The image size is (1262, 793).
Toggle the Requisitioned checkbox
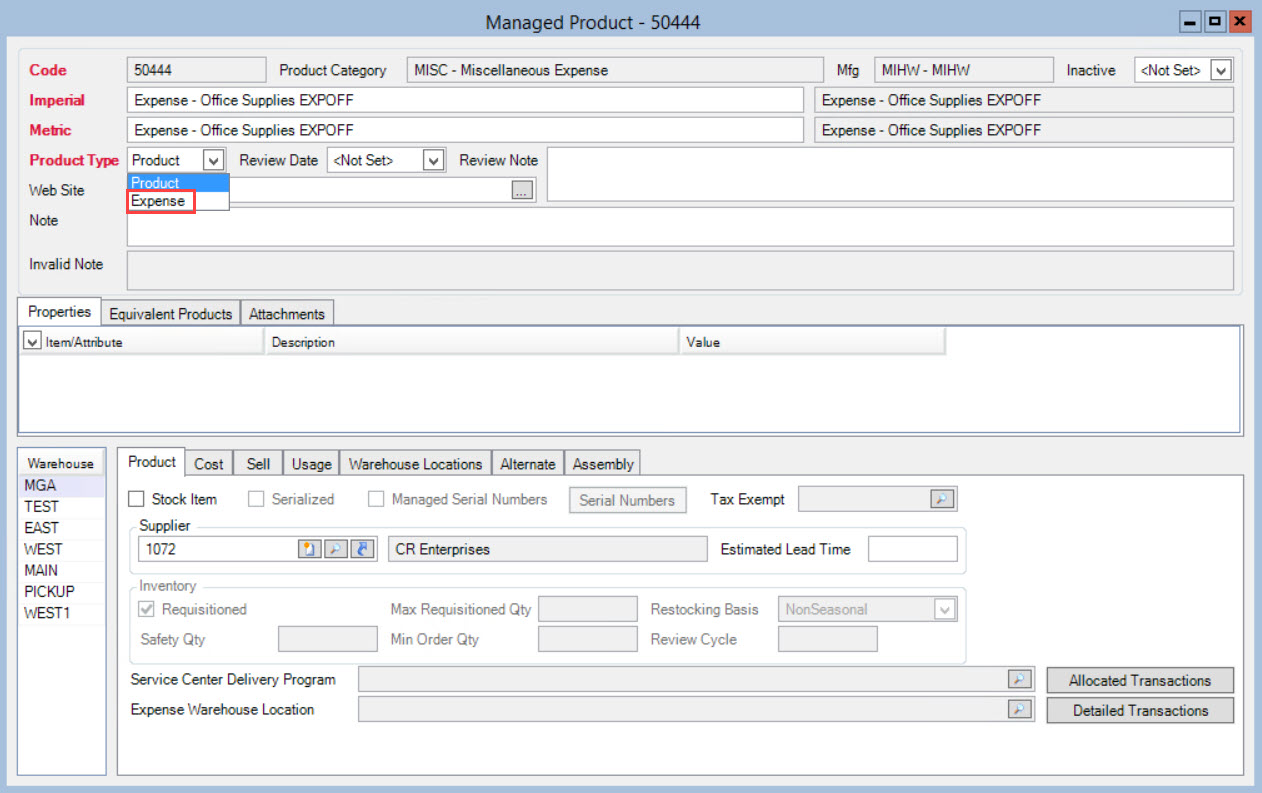(x=147, y=609)
